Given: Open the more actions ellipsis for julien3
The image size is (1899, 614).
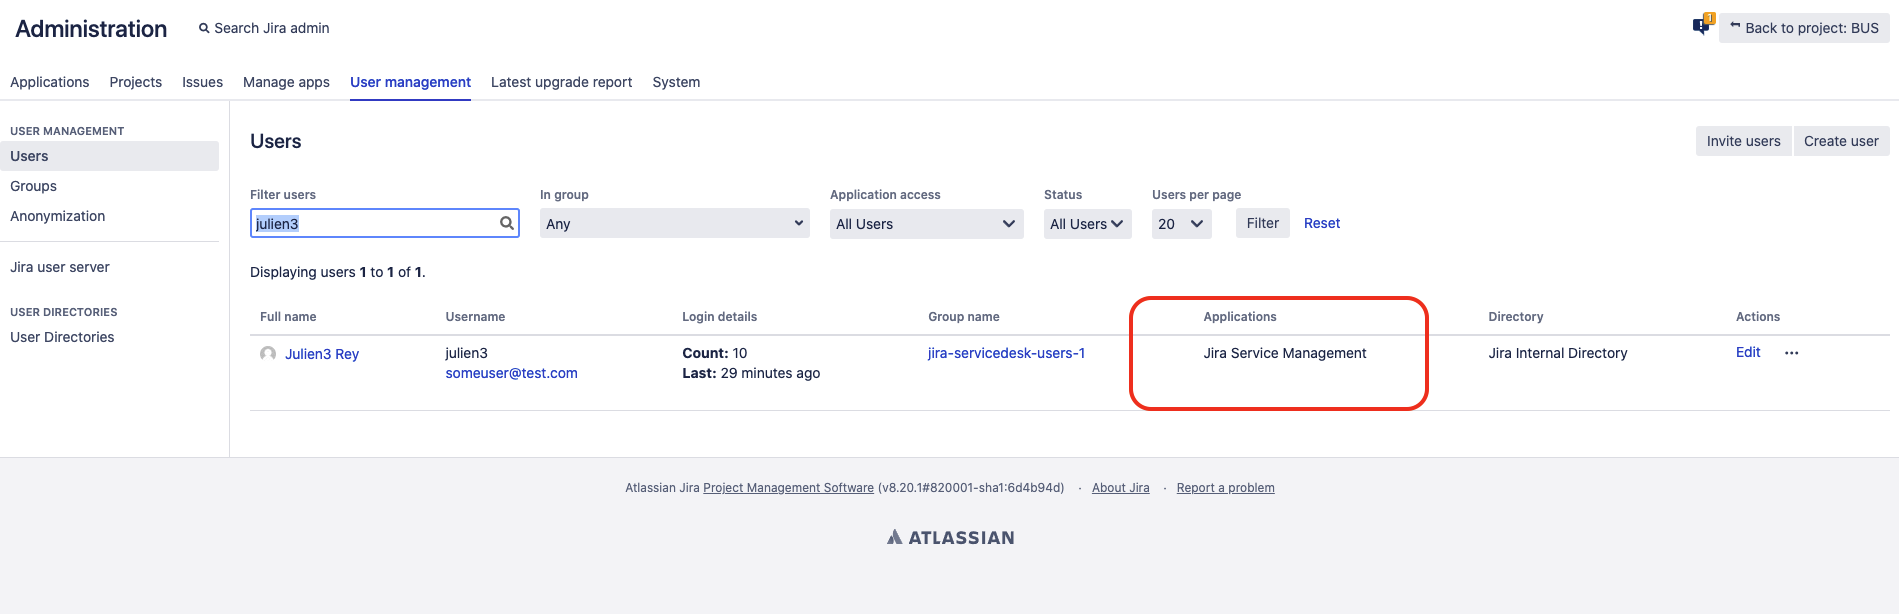Looking at the screenshot, I should tap(1791, 353).
